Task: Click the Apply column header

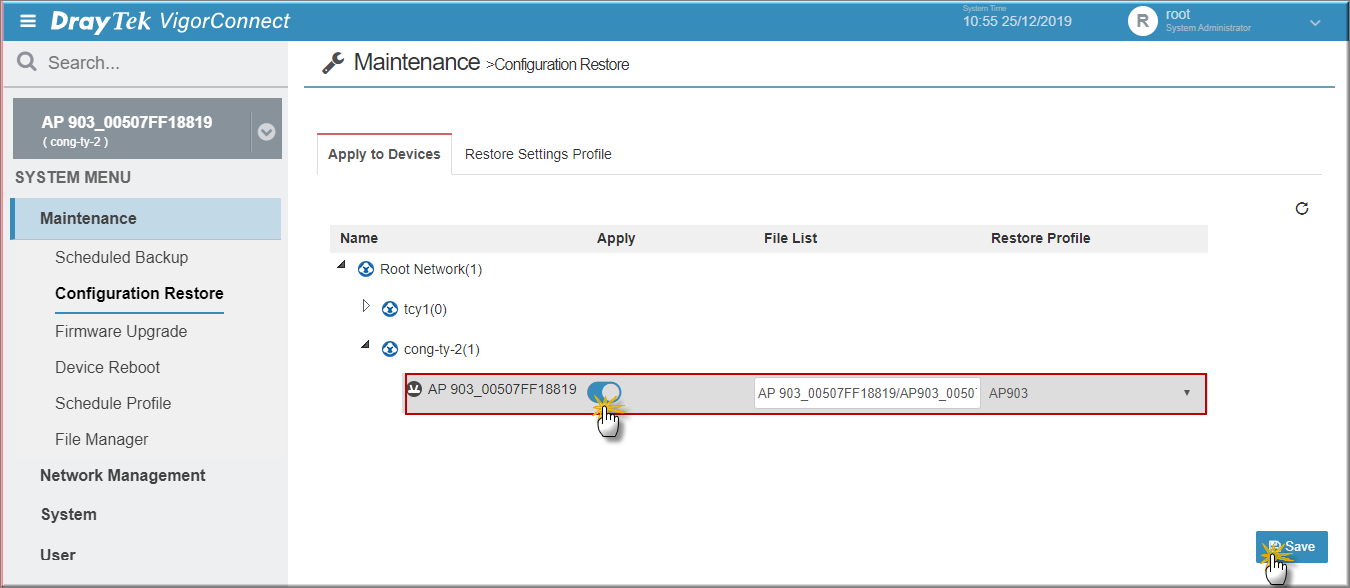Action: [x=616, y=238]
